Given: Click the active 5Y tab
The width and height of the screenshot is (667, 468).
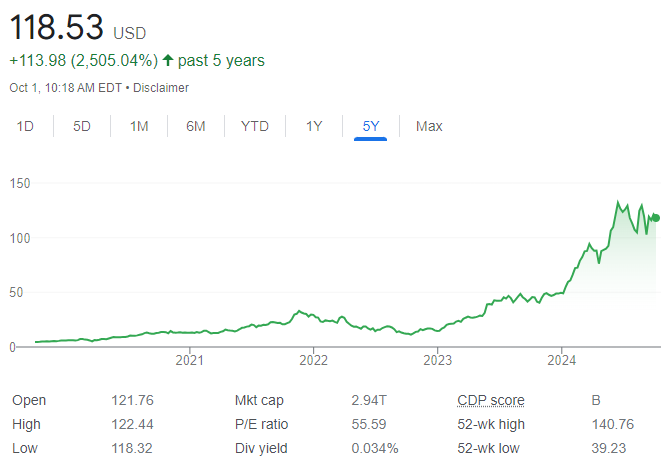Looking at the screenshot, I should (x=370, y=126).
